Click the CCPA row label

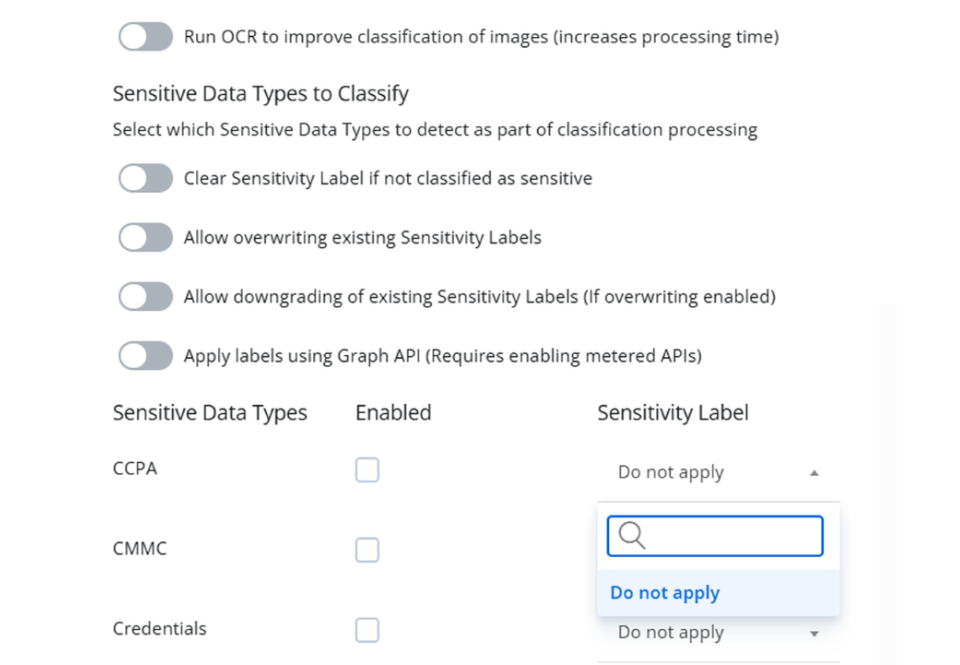tap(134, 468)
